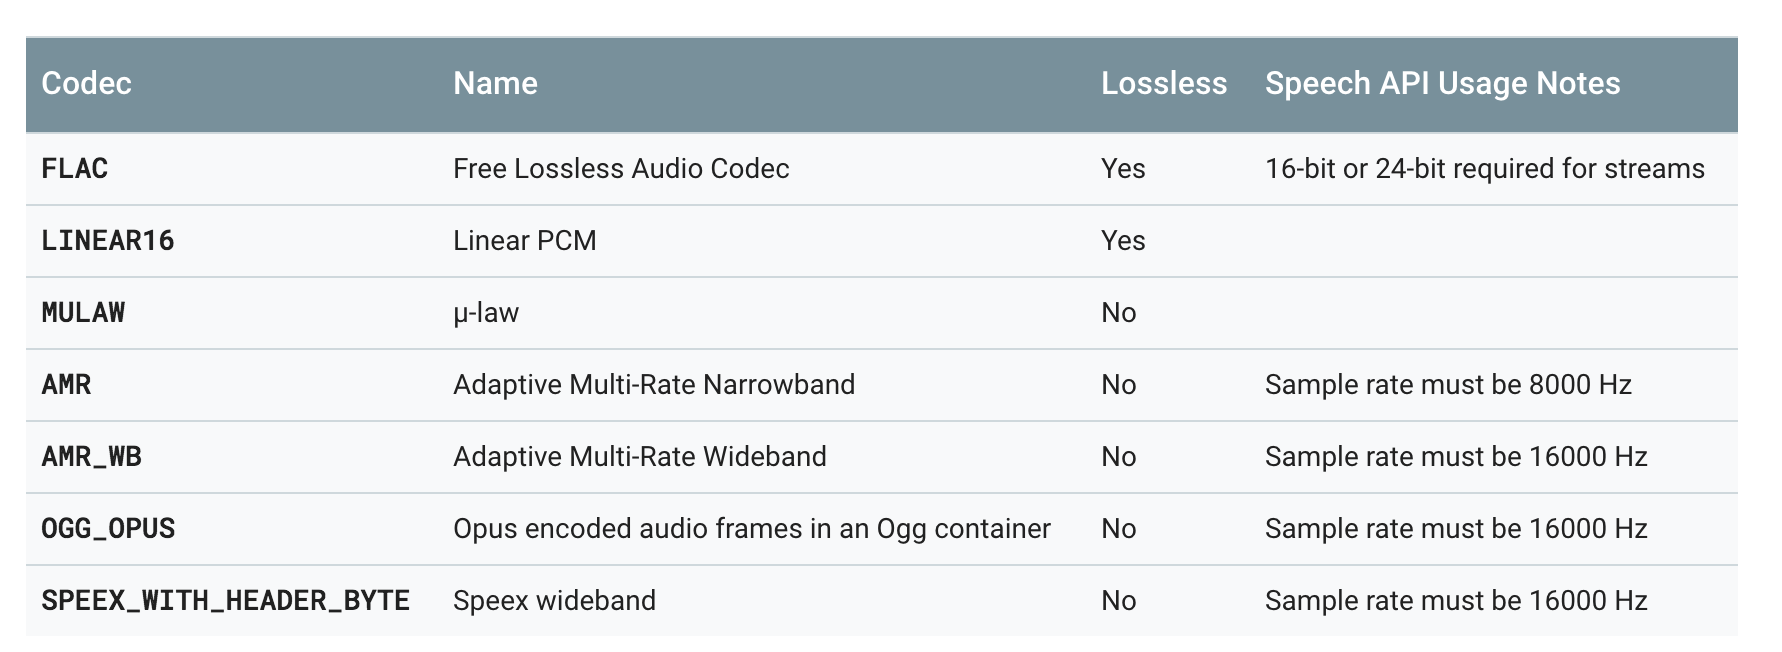Select the AMR_WB codec cell
Image resolution: width=1782 pixels, height=652 pixels.
tap(92, 456)
